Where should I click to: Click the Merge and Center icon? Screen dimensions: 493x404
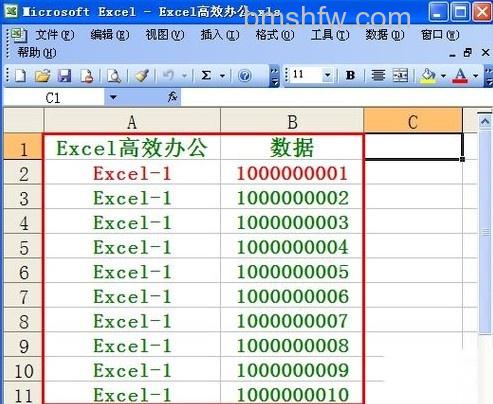tap(400, 76)
